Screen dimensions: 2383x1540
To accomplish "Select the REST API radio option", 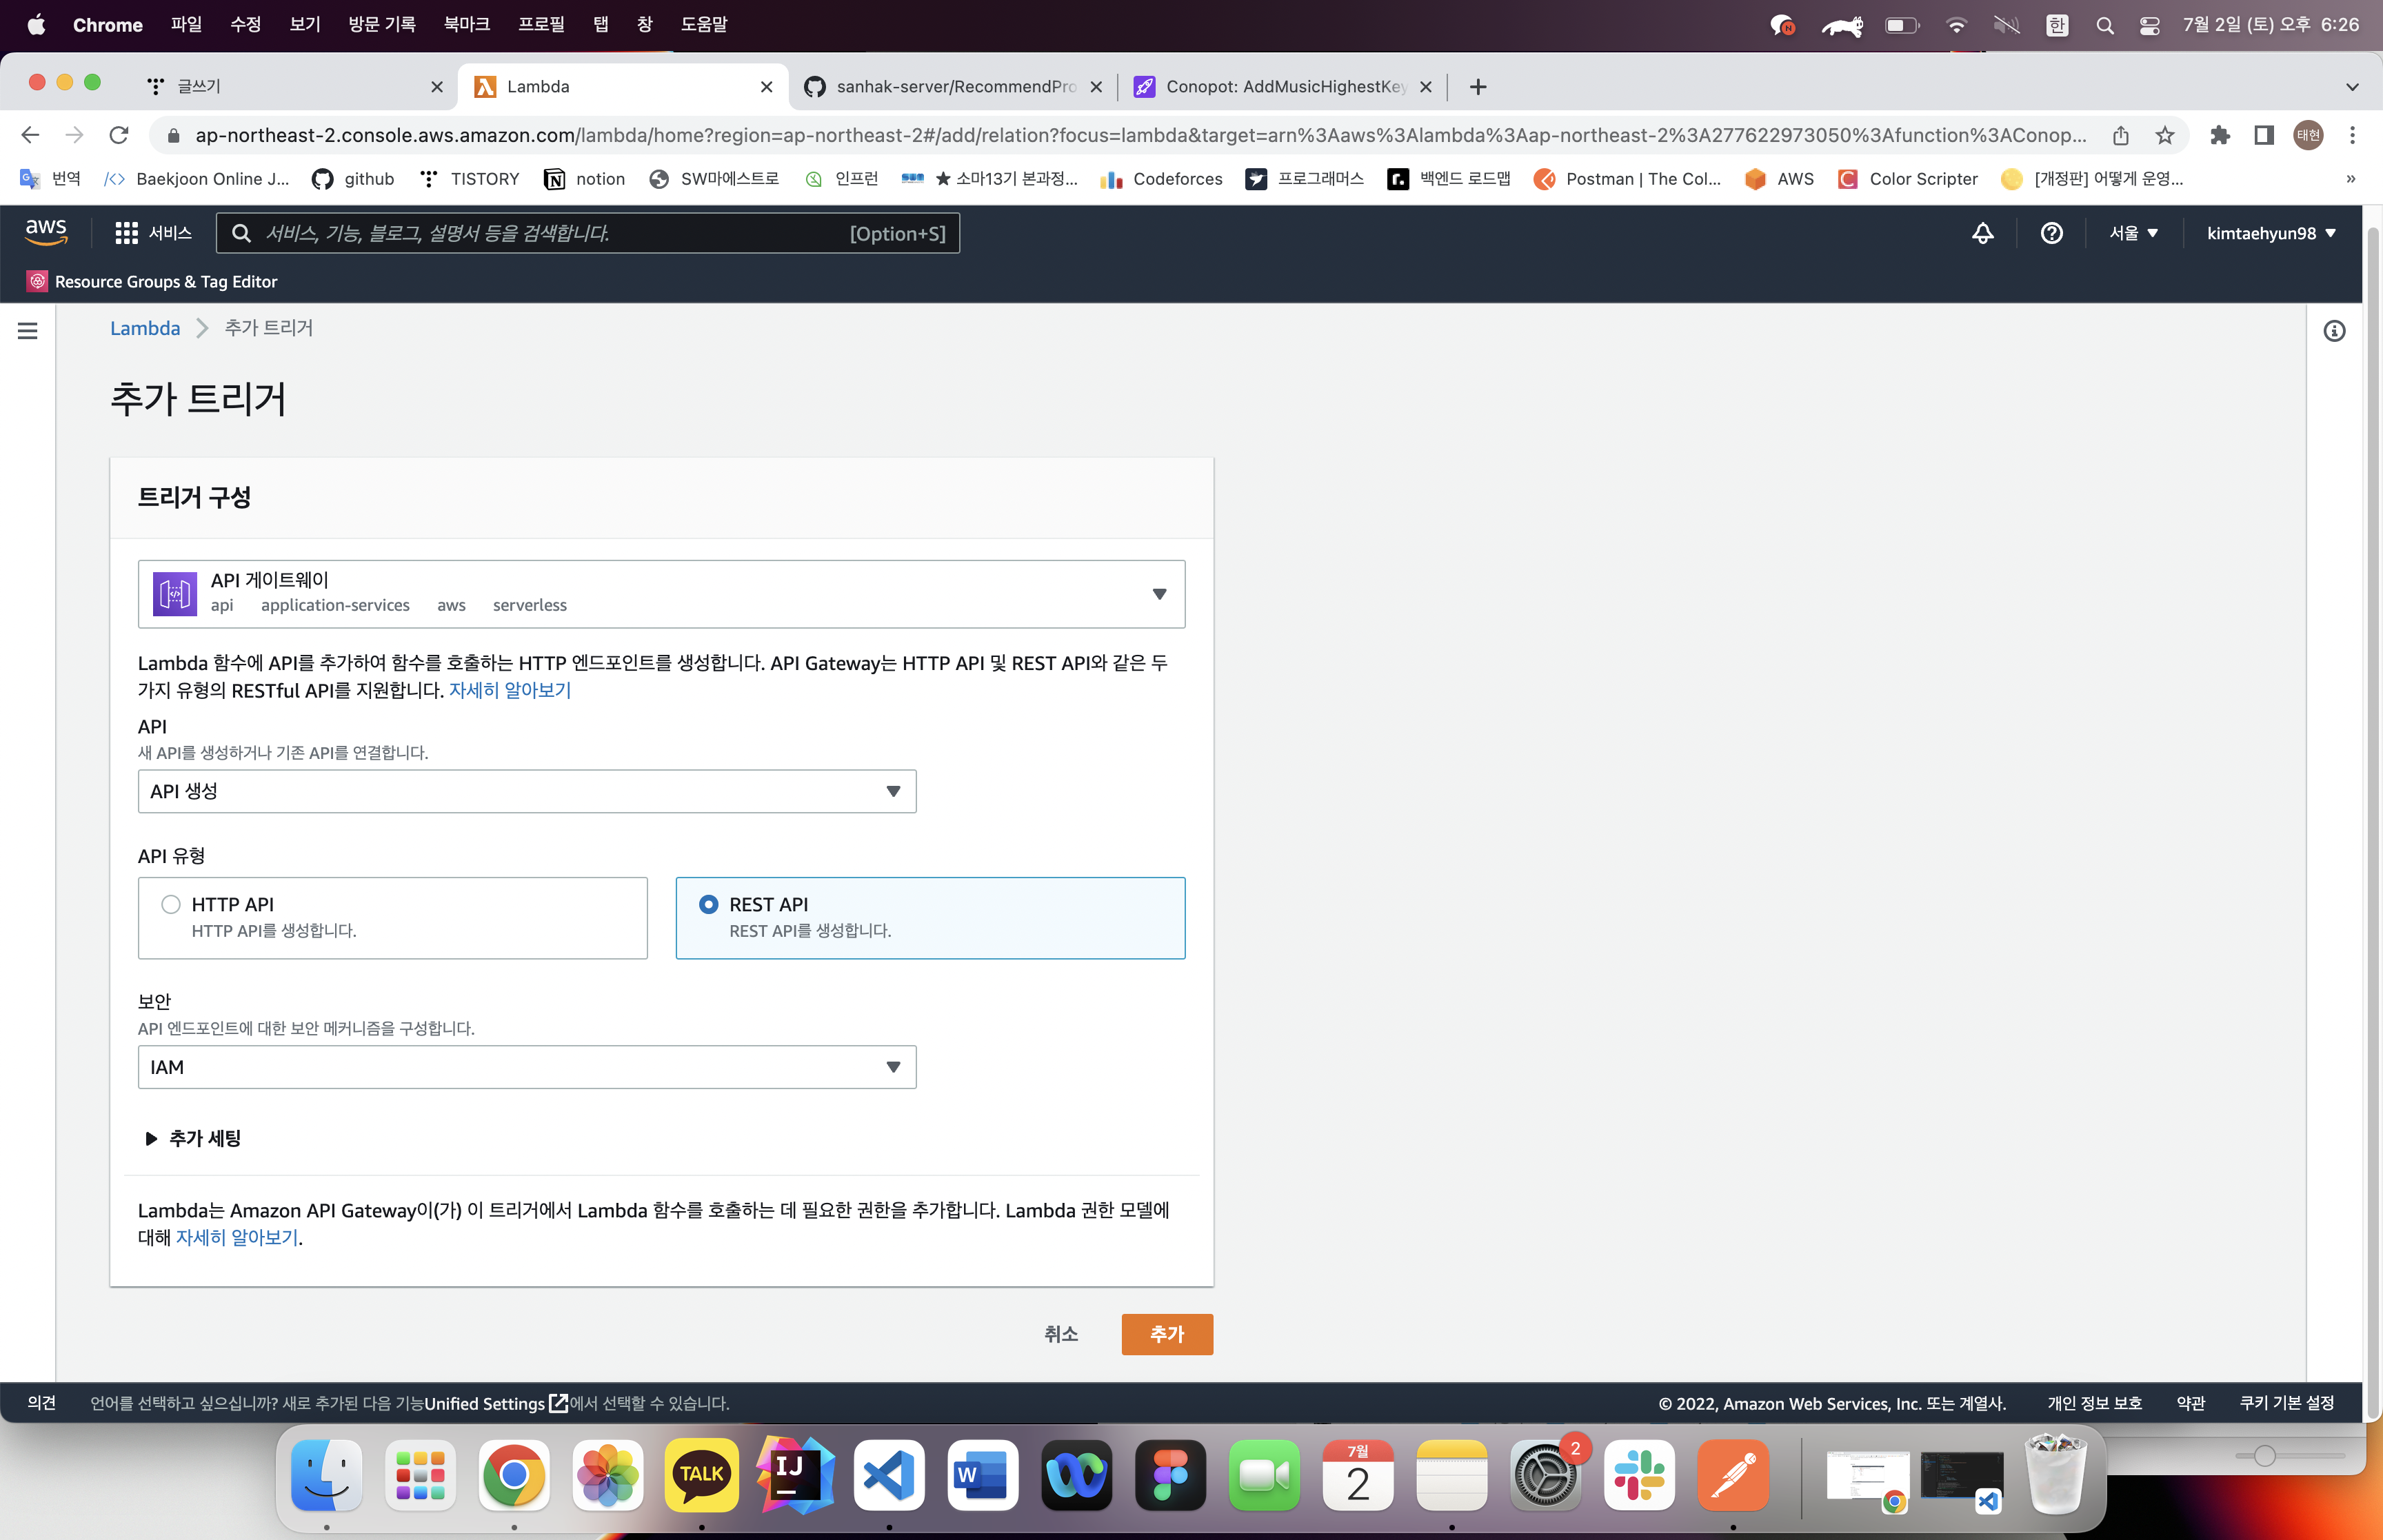I will (x=708, y=904).
